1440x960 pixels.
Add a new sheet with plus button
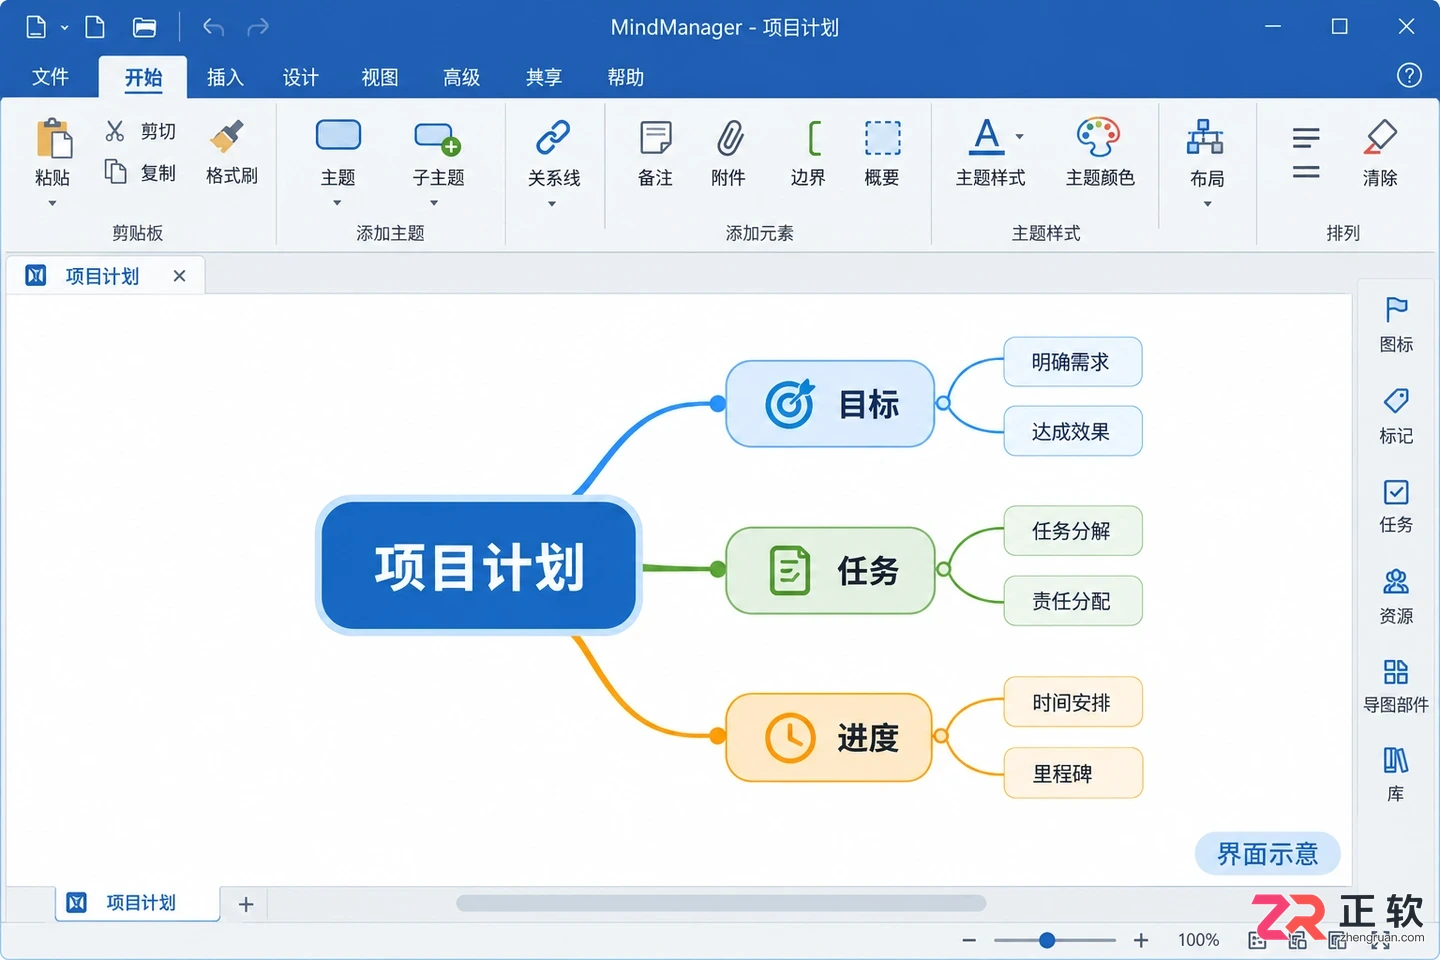coord(246,904)
